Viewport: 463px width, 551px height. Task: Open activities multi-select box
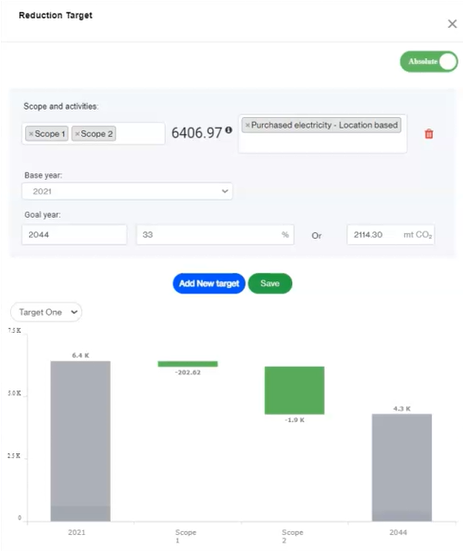click(x=322, y=134)
